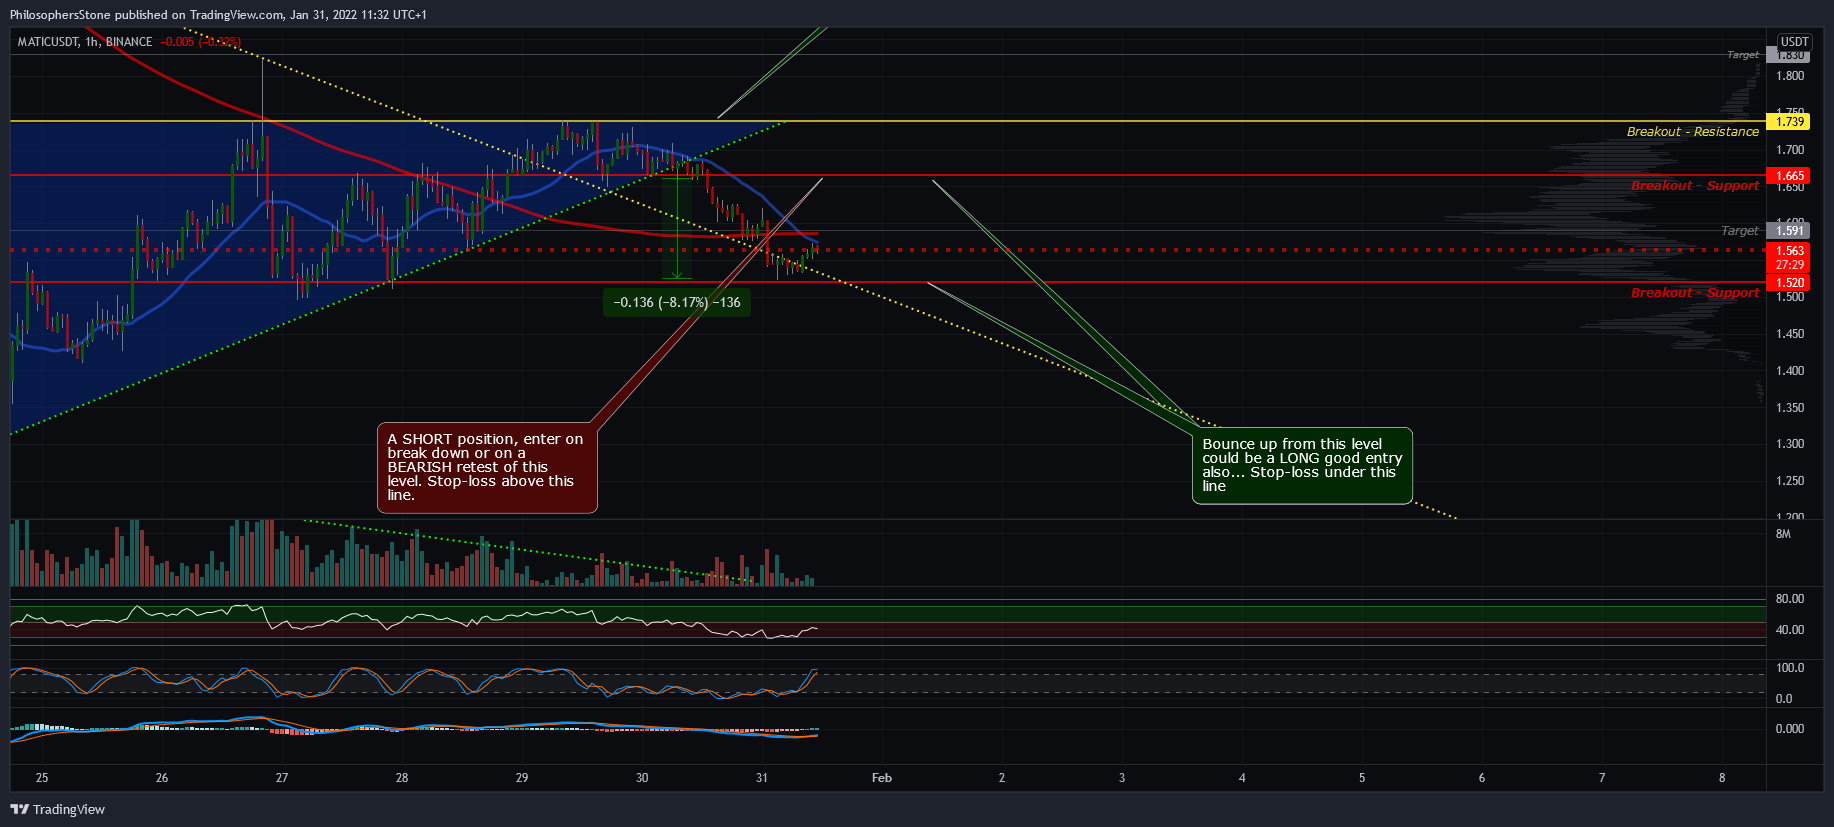
Task: Click the 1.800 price scale label
Action: coord(1789,76)
